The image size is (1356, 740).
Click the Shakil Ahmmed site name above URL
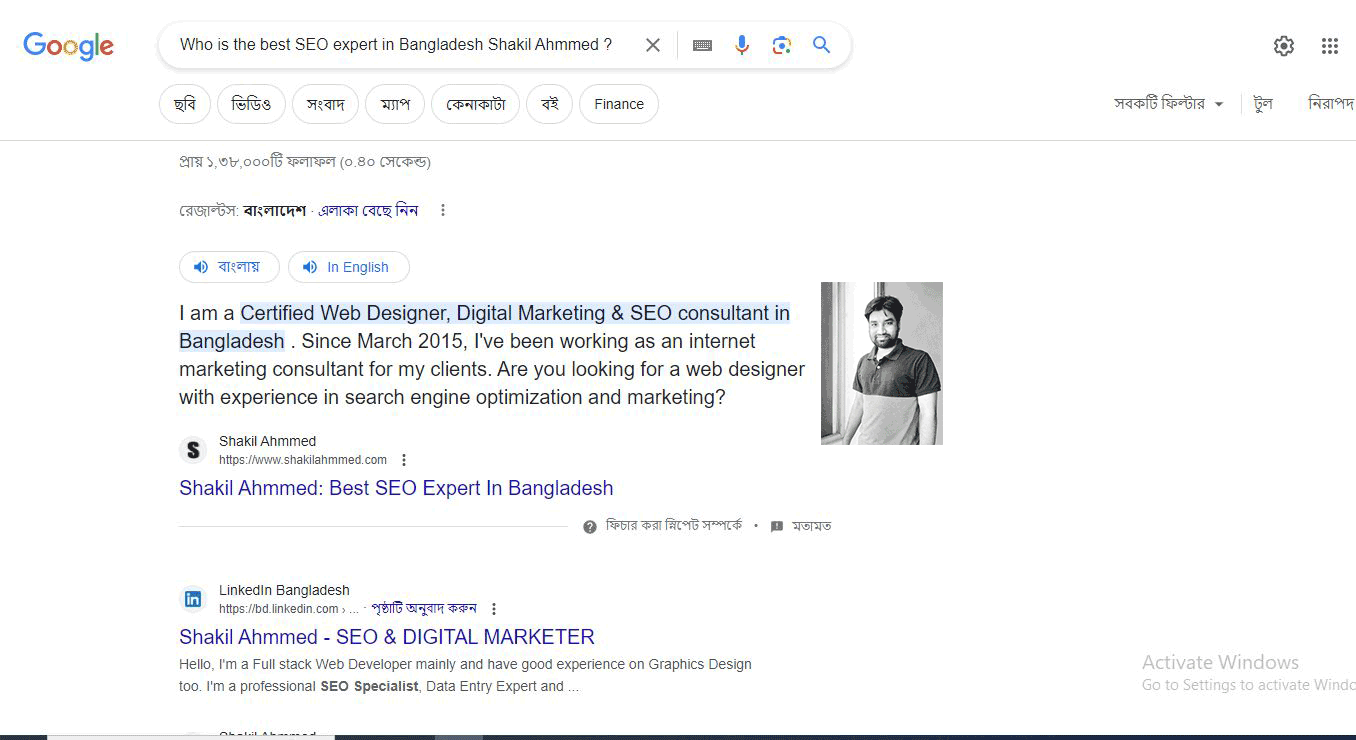[x=267, y=441]
